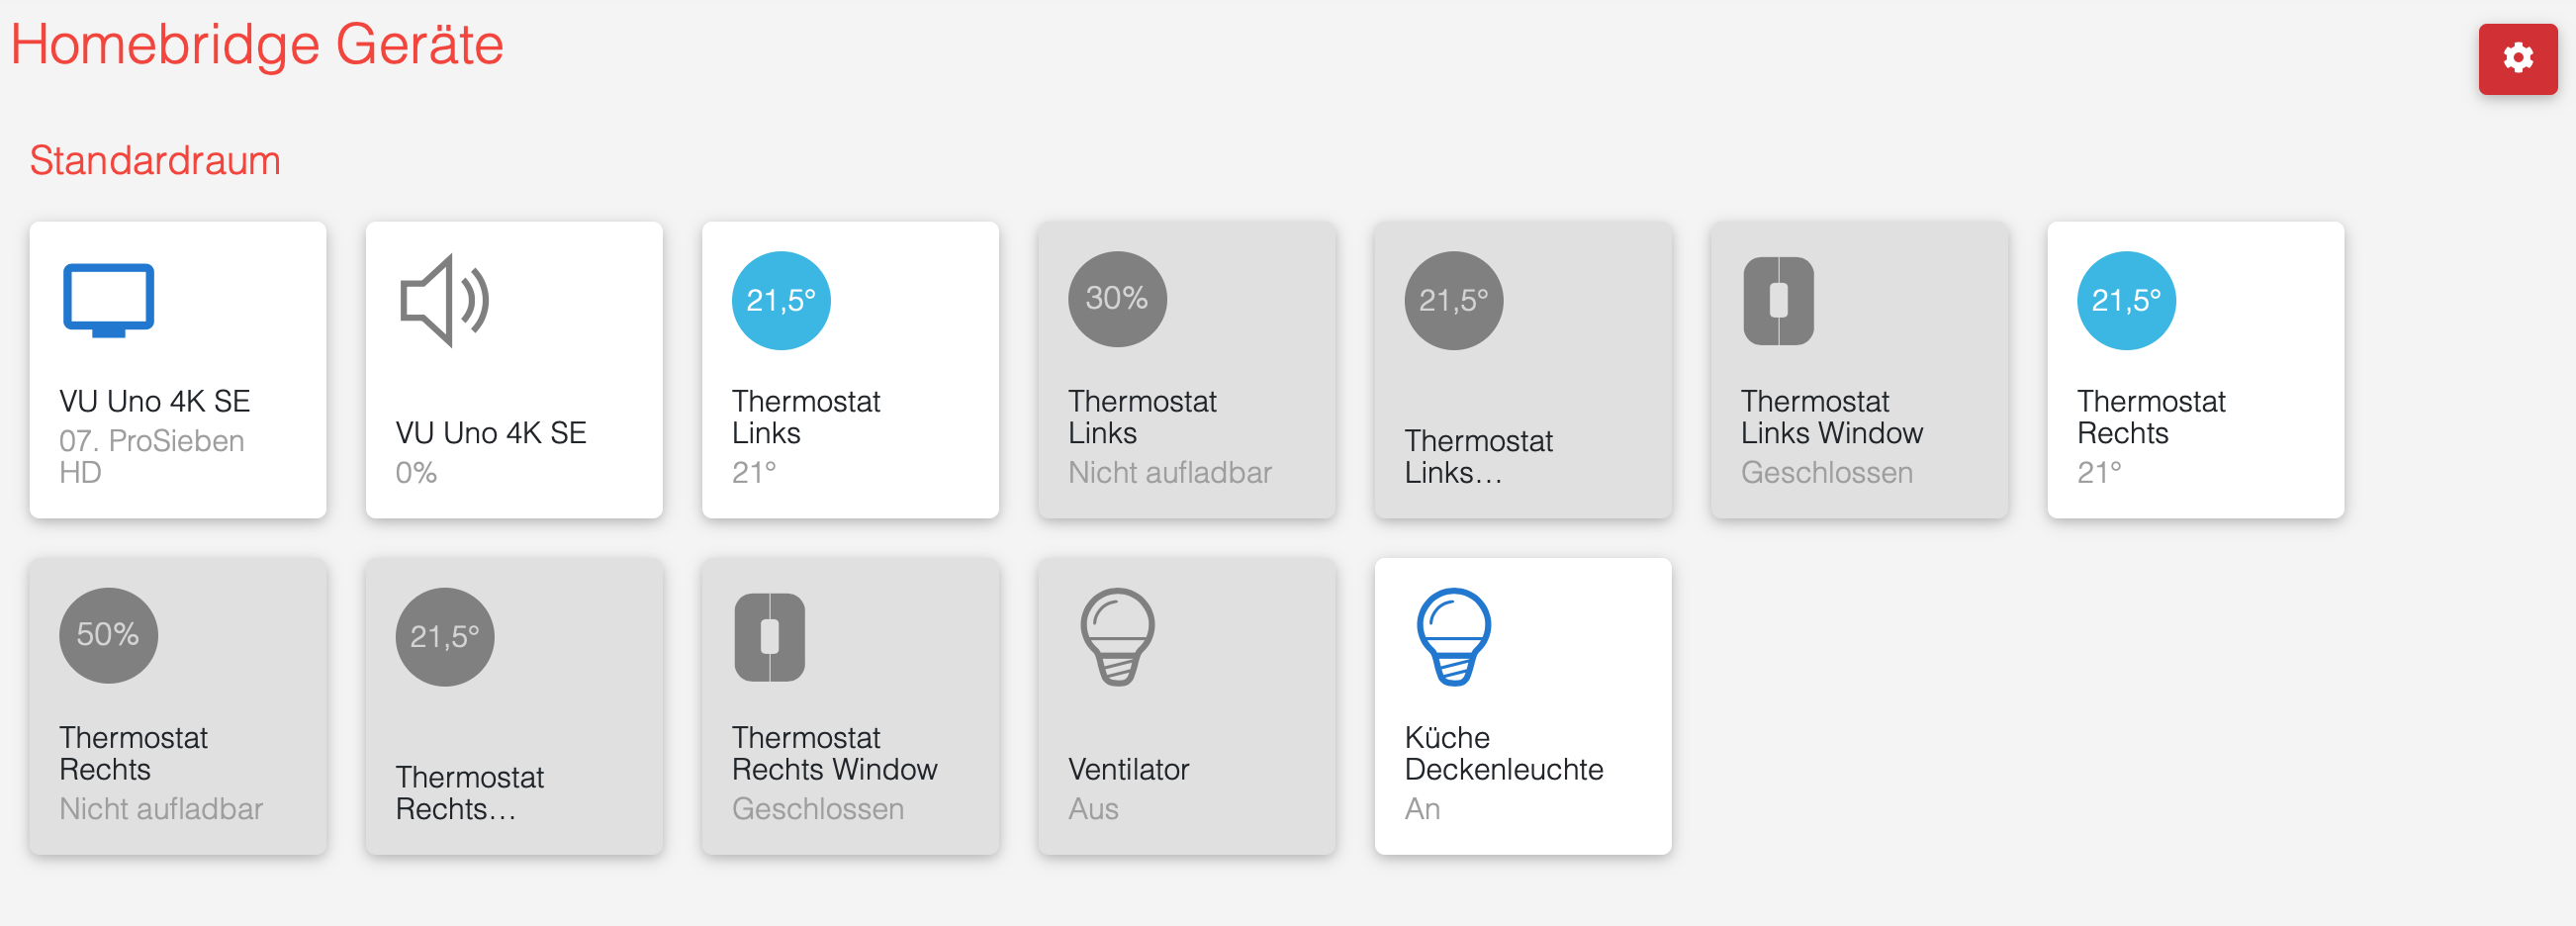The width and height of the screenshot is (2576, 926).
Task: Click Thermostat Links Window contact sensor icon
Action: (1777, 301)
